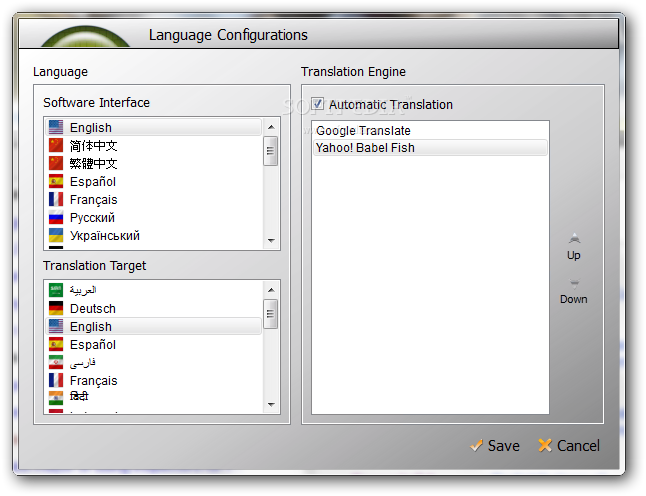Screen dimensions: 646x496
Task: Select English as the Software Interface language
Action: 153,127
